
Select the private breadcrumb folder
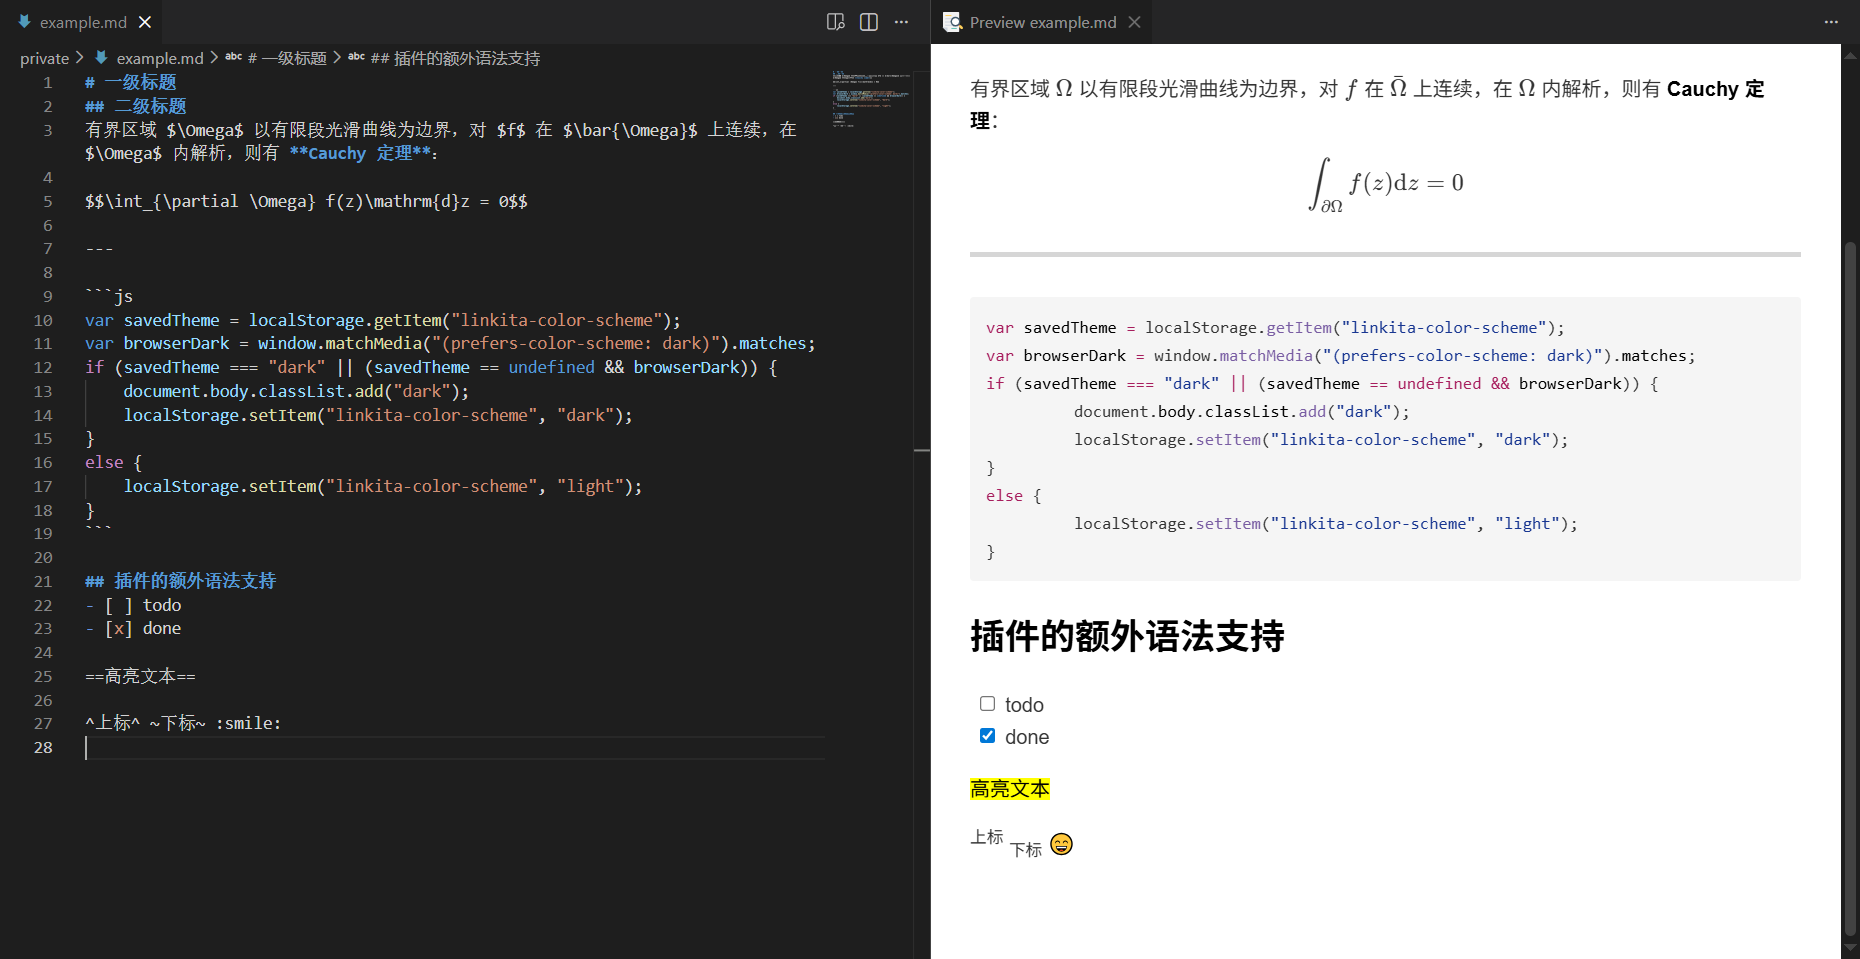[44, 59]
